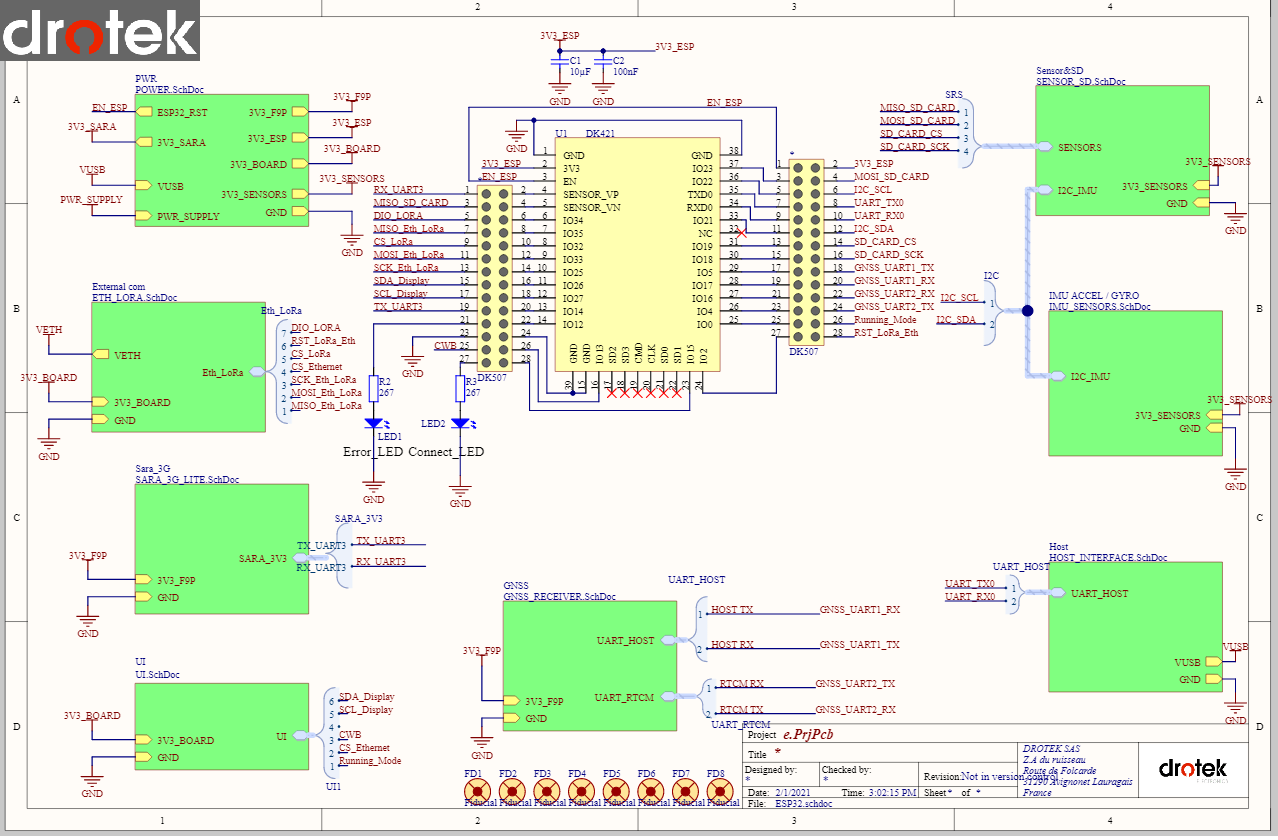Open the GNSS_RECEIVER.SchDoc sheet symbol
1278x840 pixels.
point(588,665)
